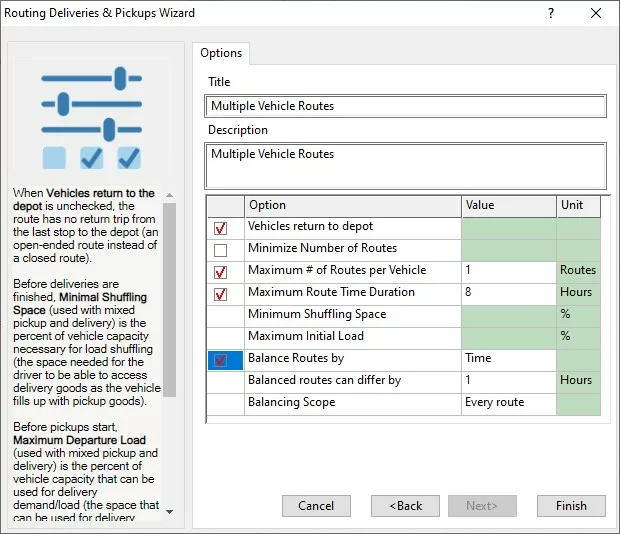Open the Balance Routes by Time dropdown
Viewport: 620px width, 534px height.
(508, 359)
